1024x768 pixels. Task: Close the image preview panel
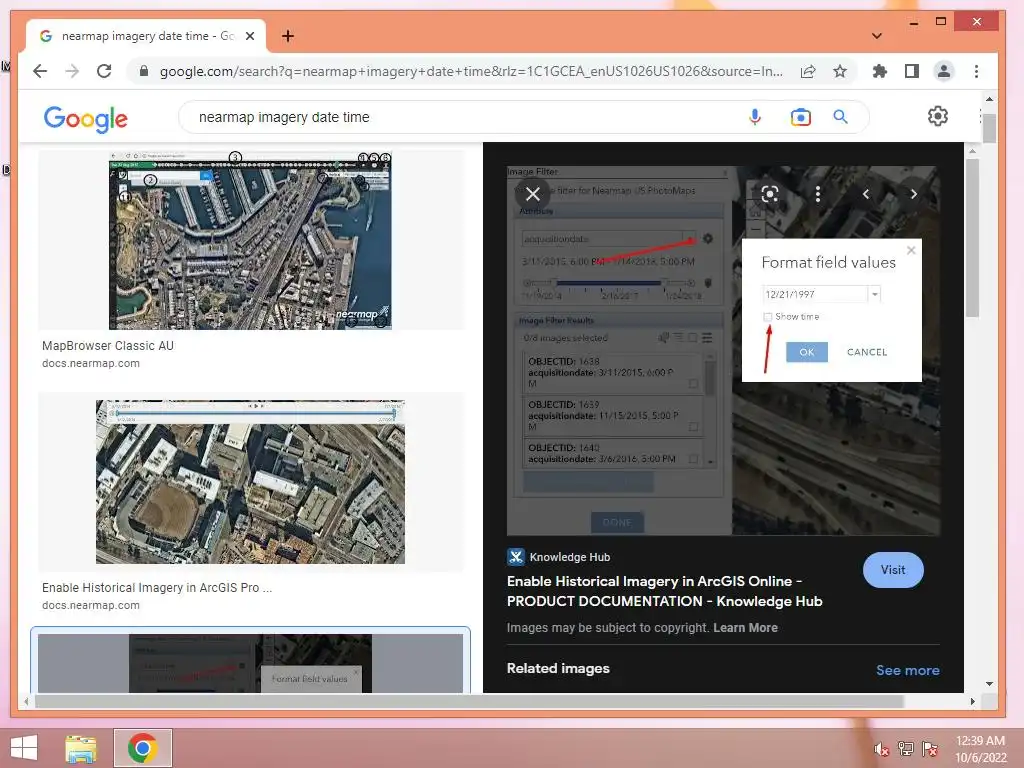pyautogui.click(x=533, y=194)
